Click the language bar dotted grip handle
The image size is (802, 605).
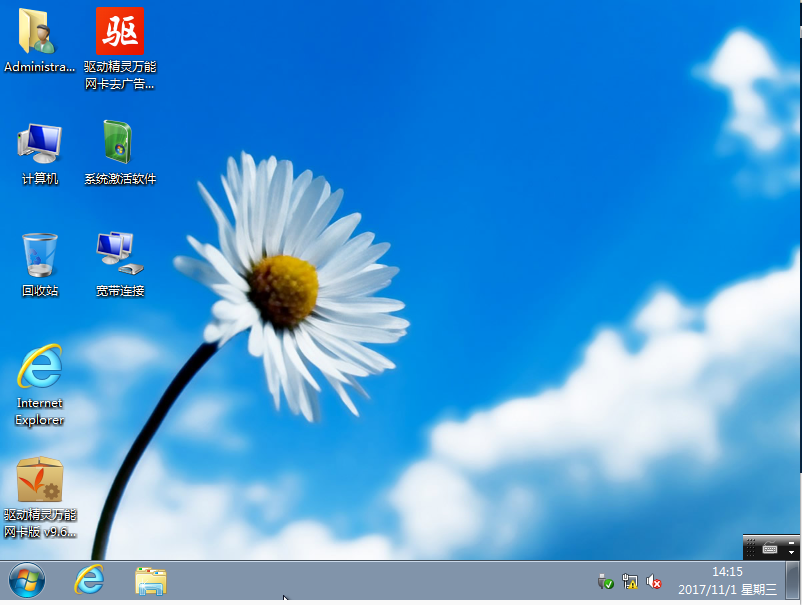[x=750, y=548]
